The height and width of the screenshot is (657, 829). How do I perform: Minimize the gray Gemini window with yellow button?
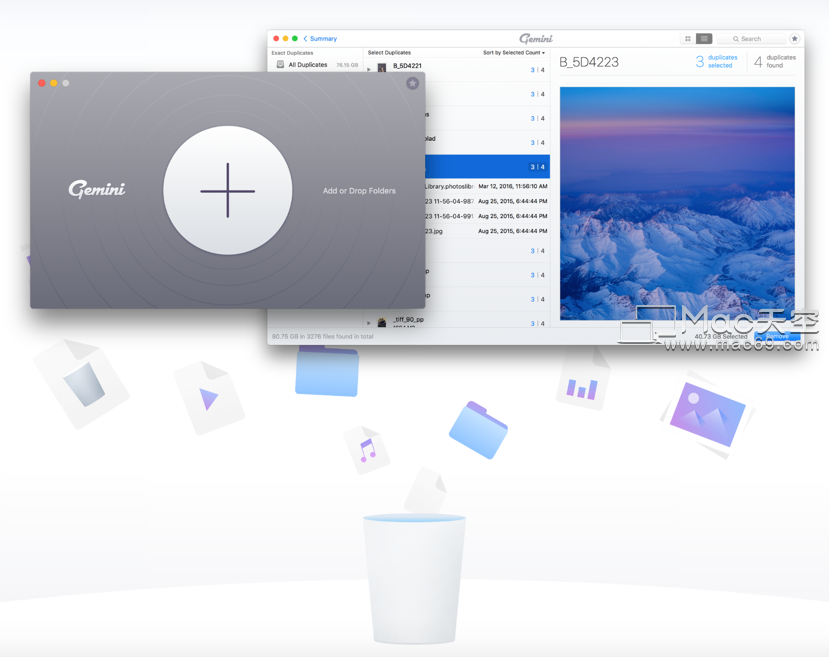pos(53,83)
